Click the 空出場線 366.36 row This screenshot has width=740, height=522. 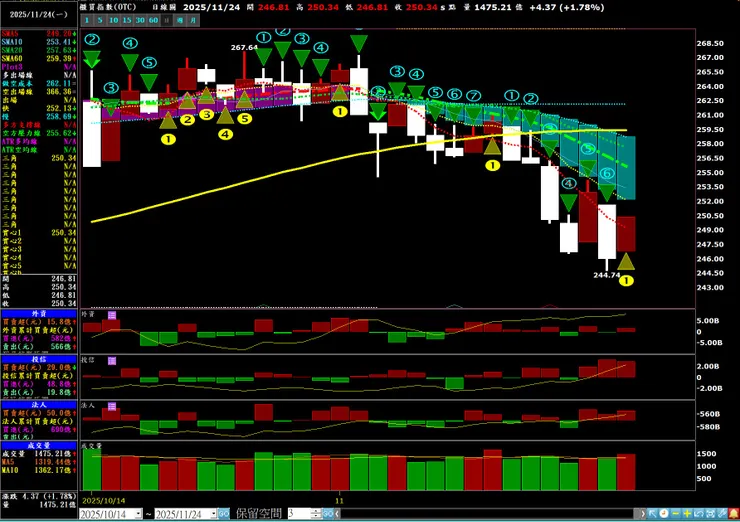pos(39,92)
